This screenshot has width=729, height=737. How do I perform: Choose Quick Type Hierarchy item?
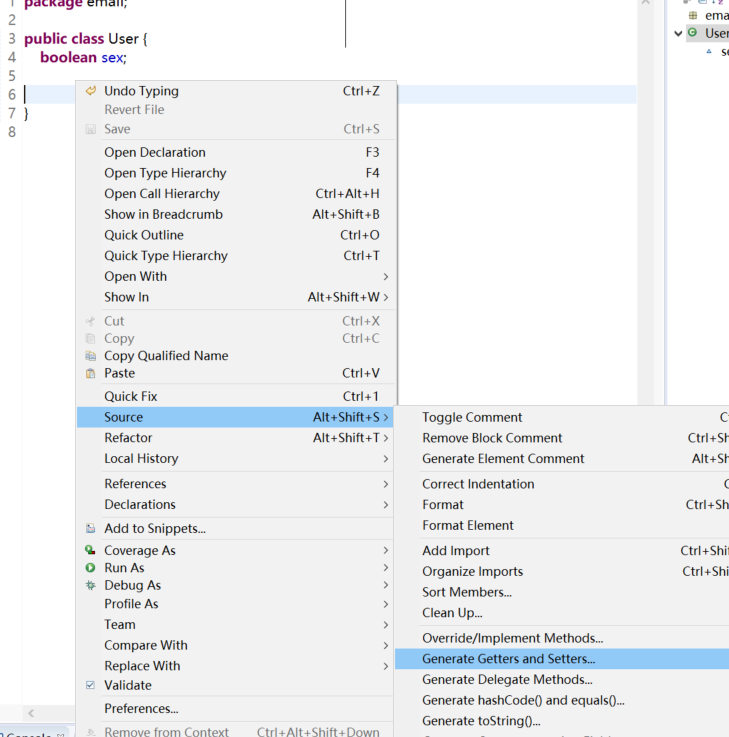(x=235, y=256)
